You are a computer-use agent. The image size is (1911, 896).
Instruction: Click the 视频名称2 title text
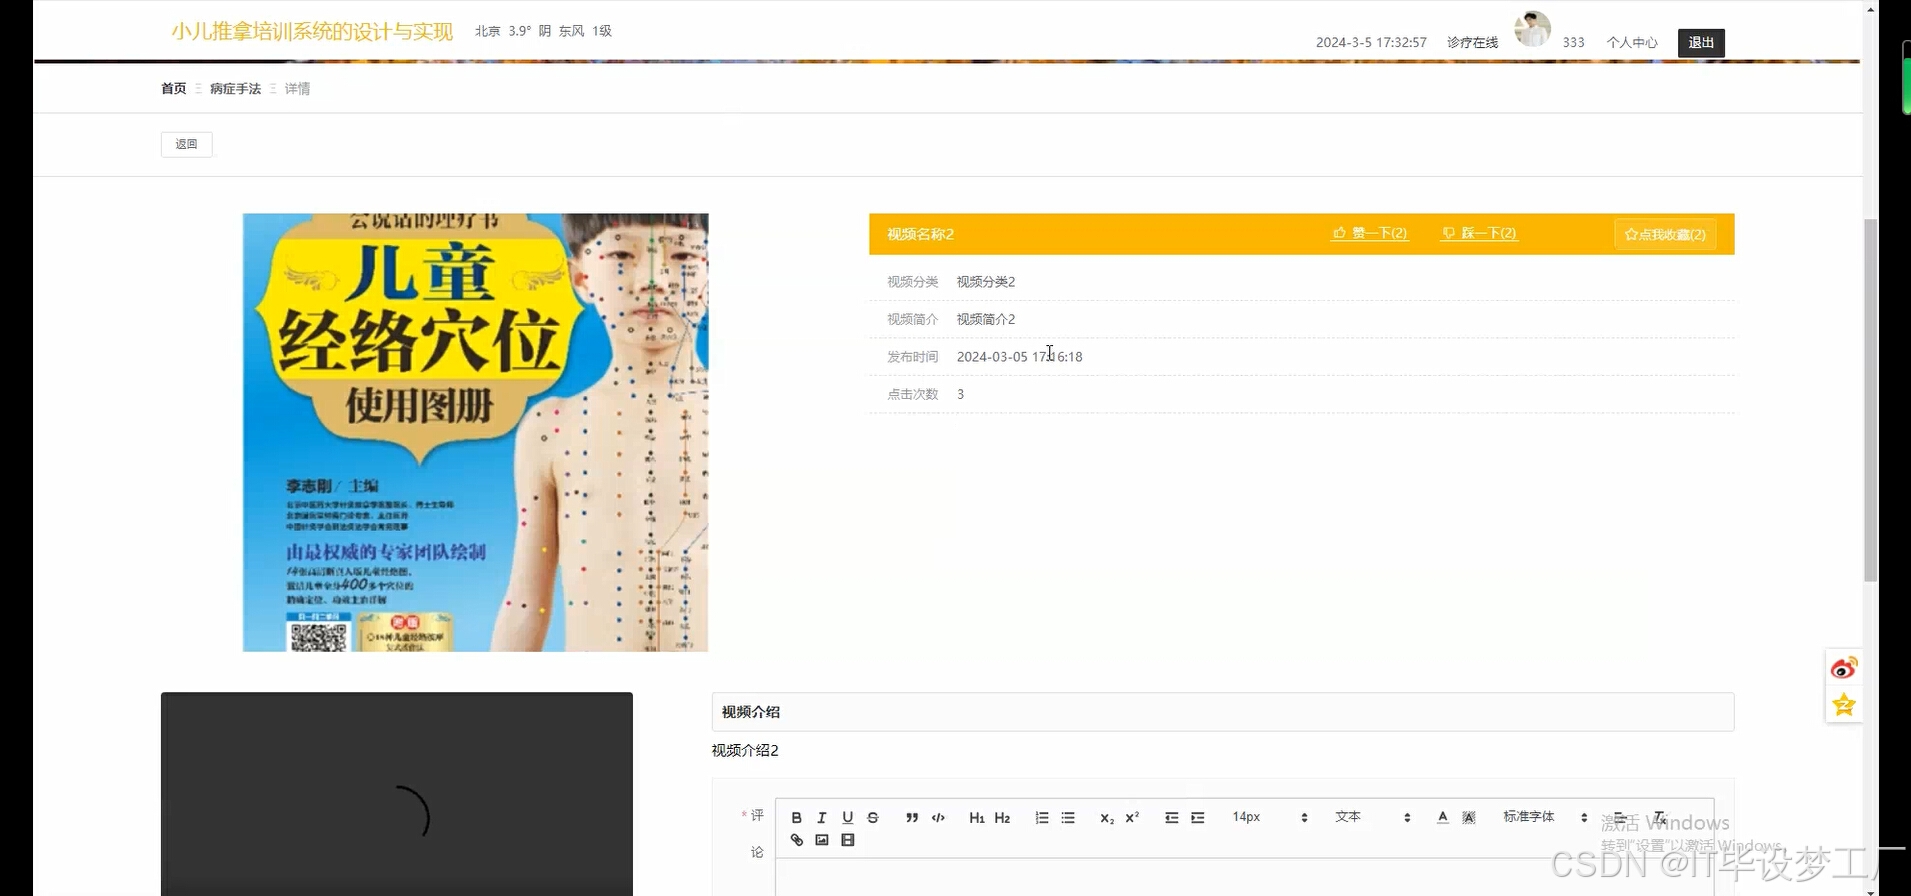point(920,234)
